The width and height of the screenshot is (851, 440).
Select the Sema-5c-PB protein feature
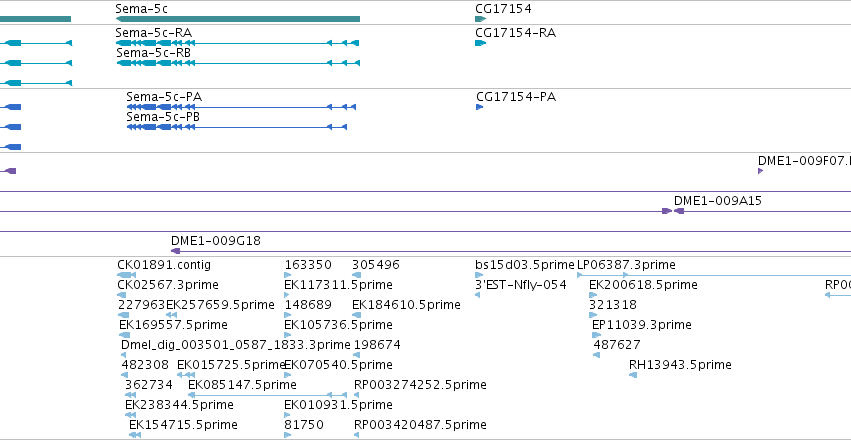click(237, 127)
